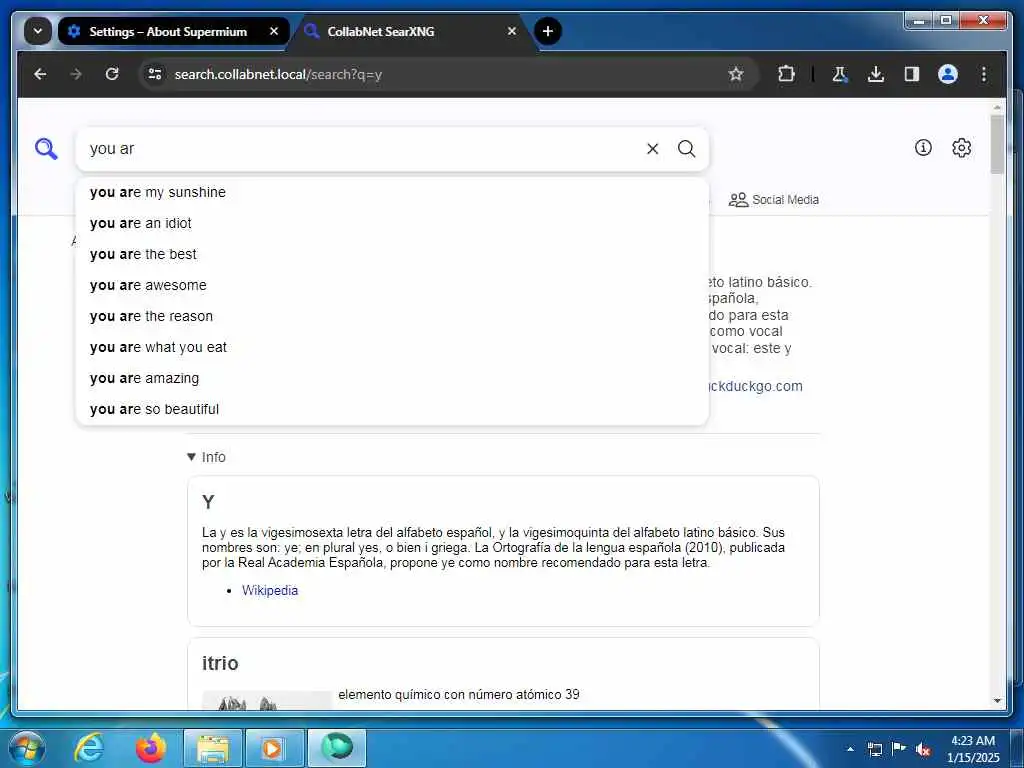
Task: Open the About info icon
Action: 923,148
